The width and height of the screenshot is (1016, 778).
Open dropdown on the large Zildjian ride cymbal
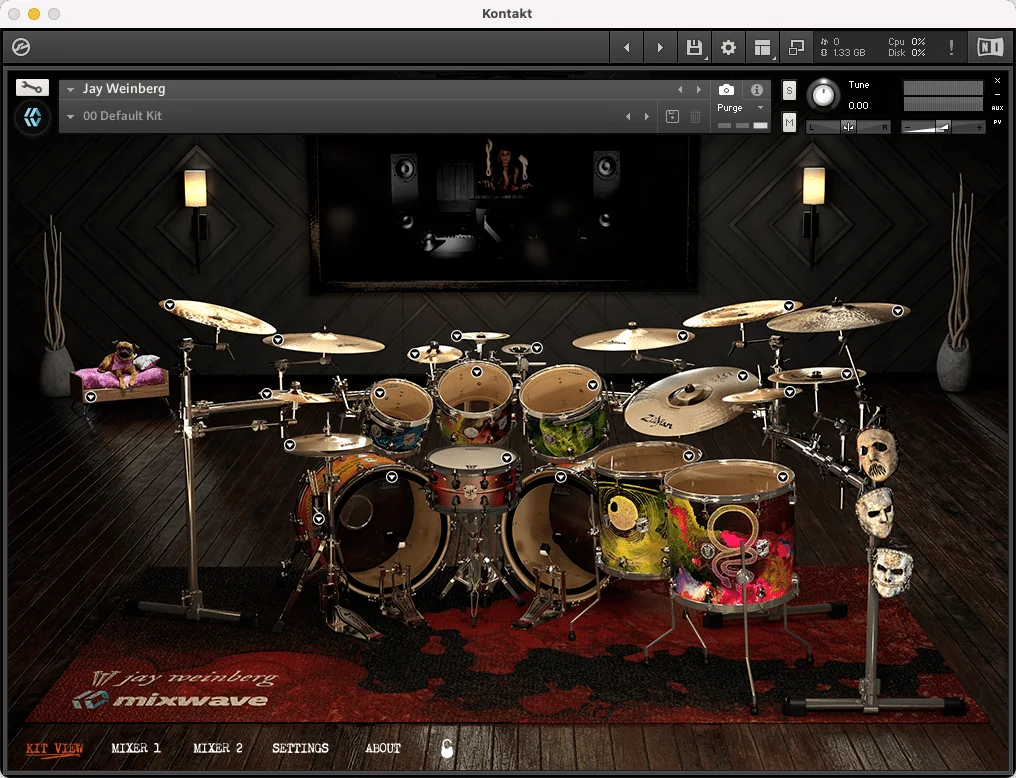[x=743, y=376]
